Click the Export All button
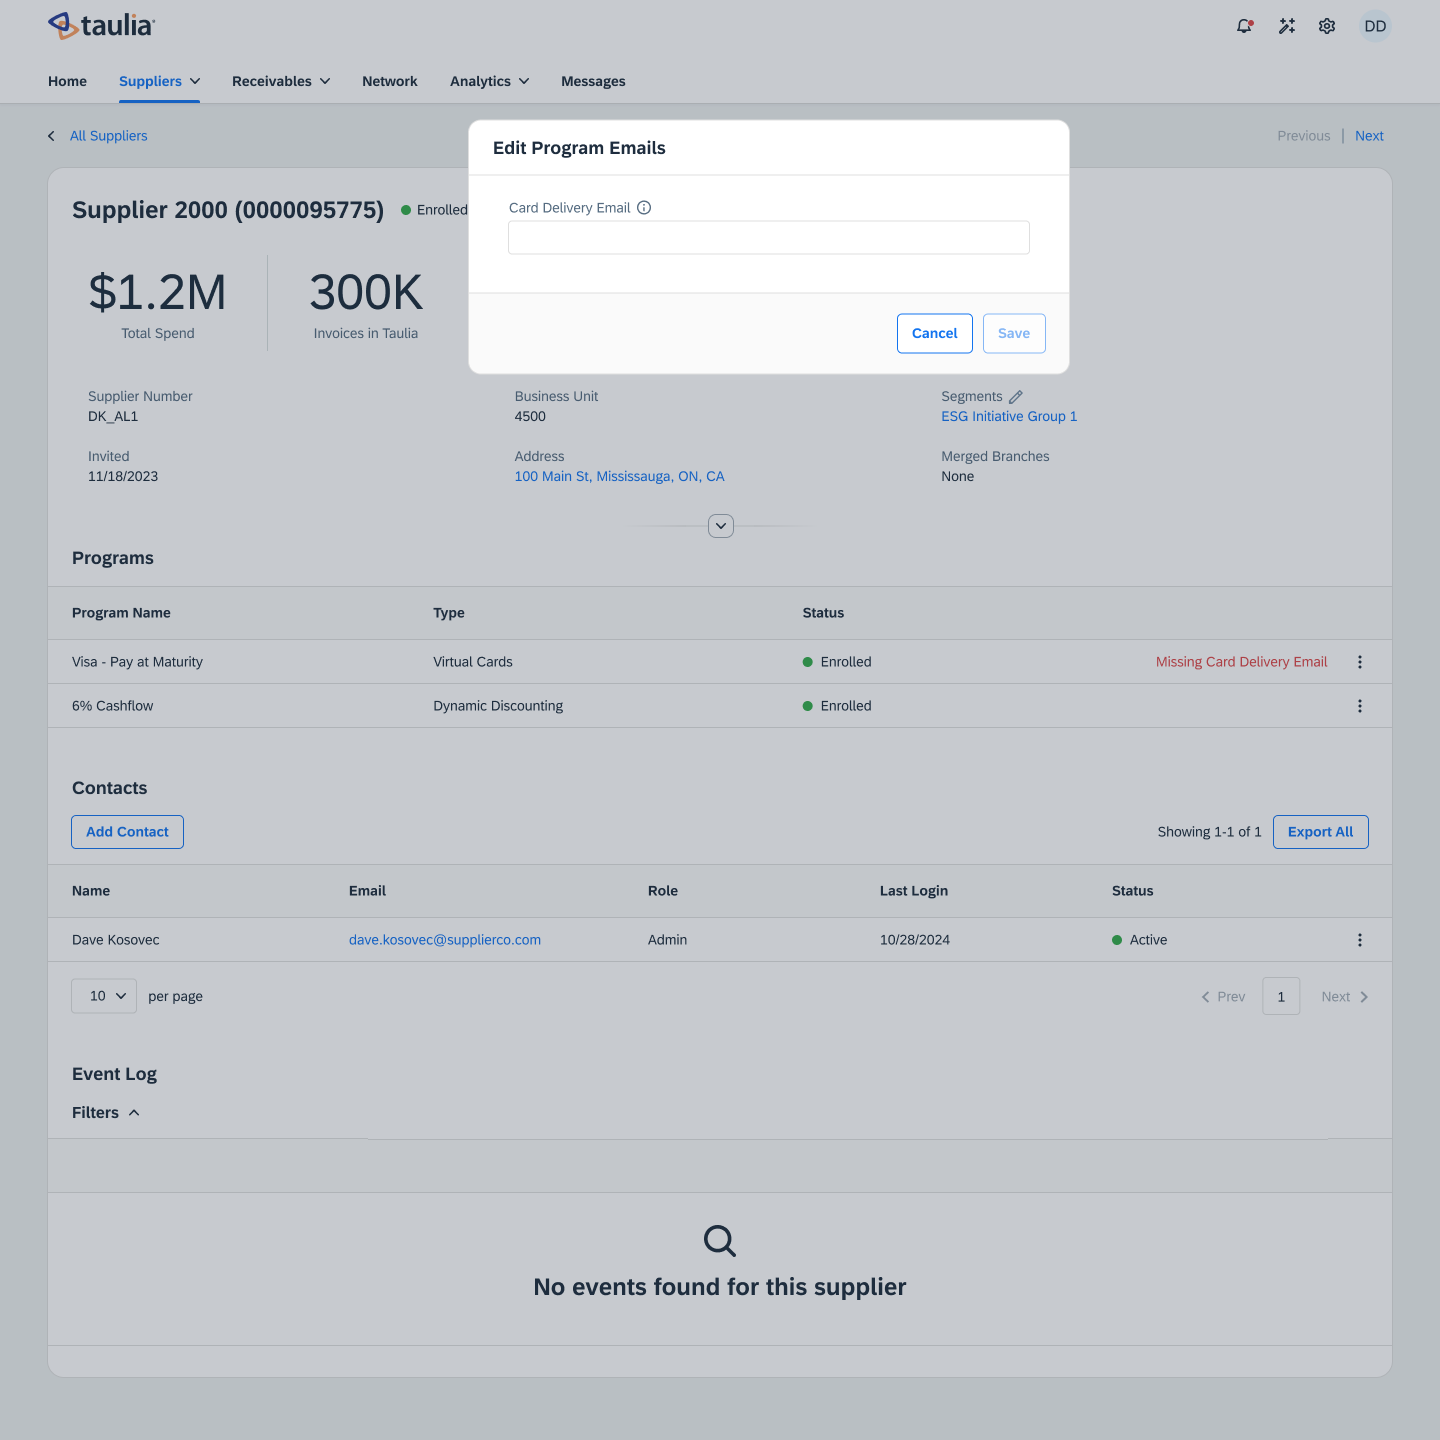 tap(1320, 832)
